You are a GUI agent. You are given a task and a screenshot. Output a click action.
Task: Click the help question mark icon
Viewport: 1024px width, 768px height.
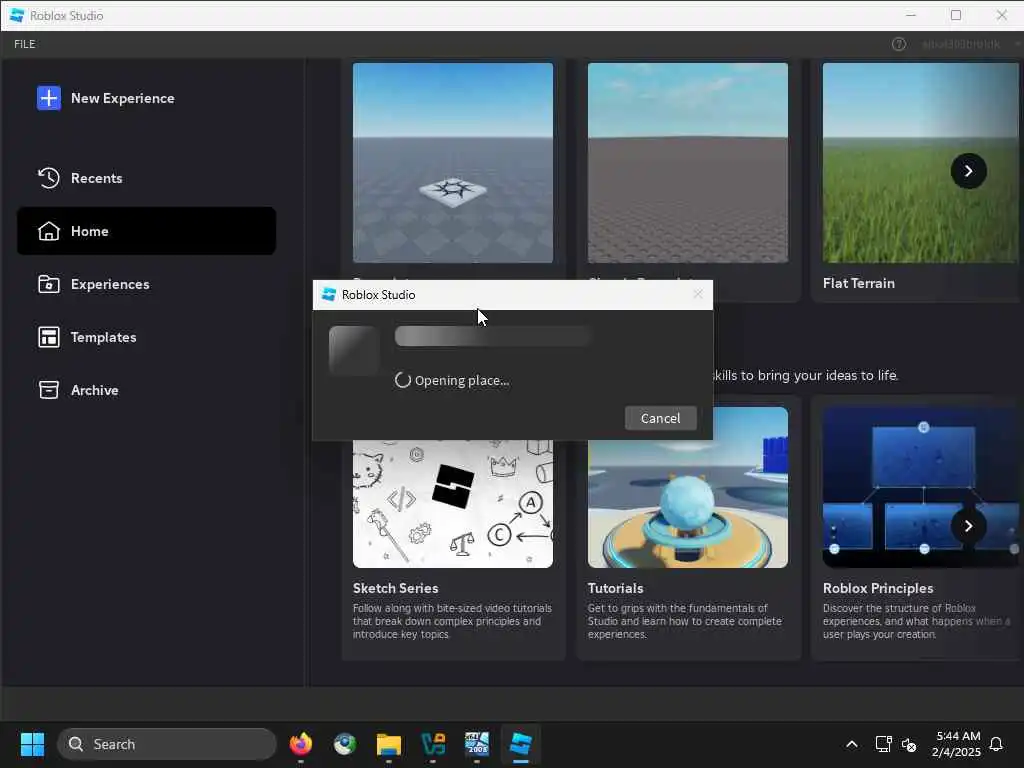click(899, 44)
